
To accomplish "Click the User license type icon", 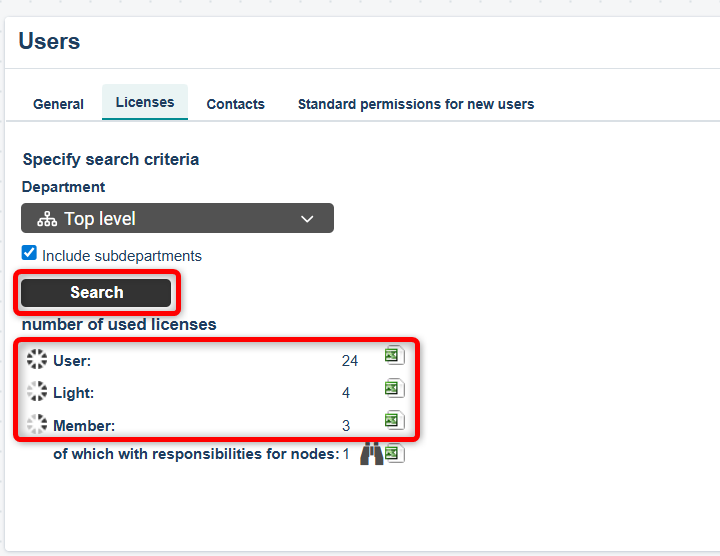I will 37,360.
